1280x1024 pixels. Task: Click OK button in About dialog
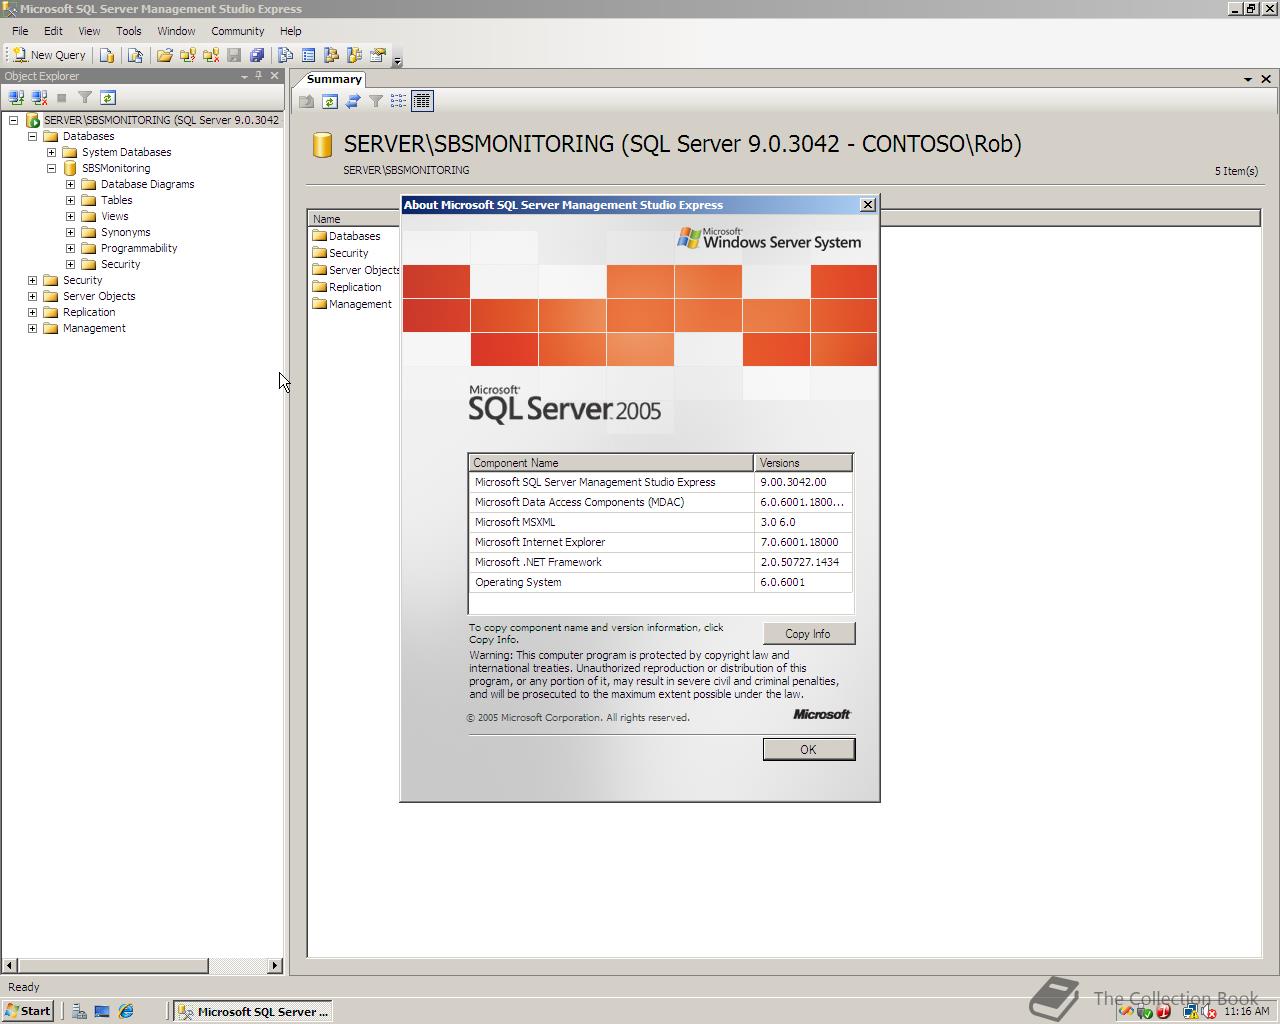tap(808, 749)
